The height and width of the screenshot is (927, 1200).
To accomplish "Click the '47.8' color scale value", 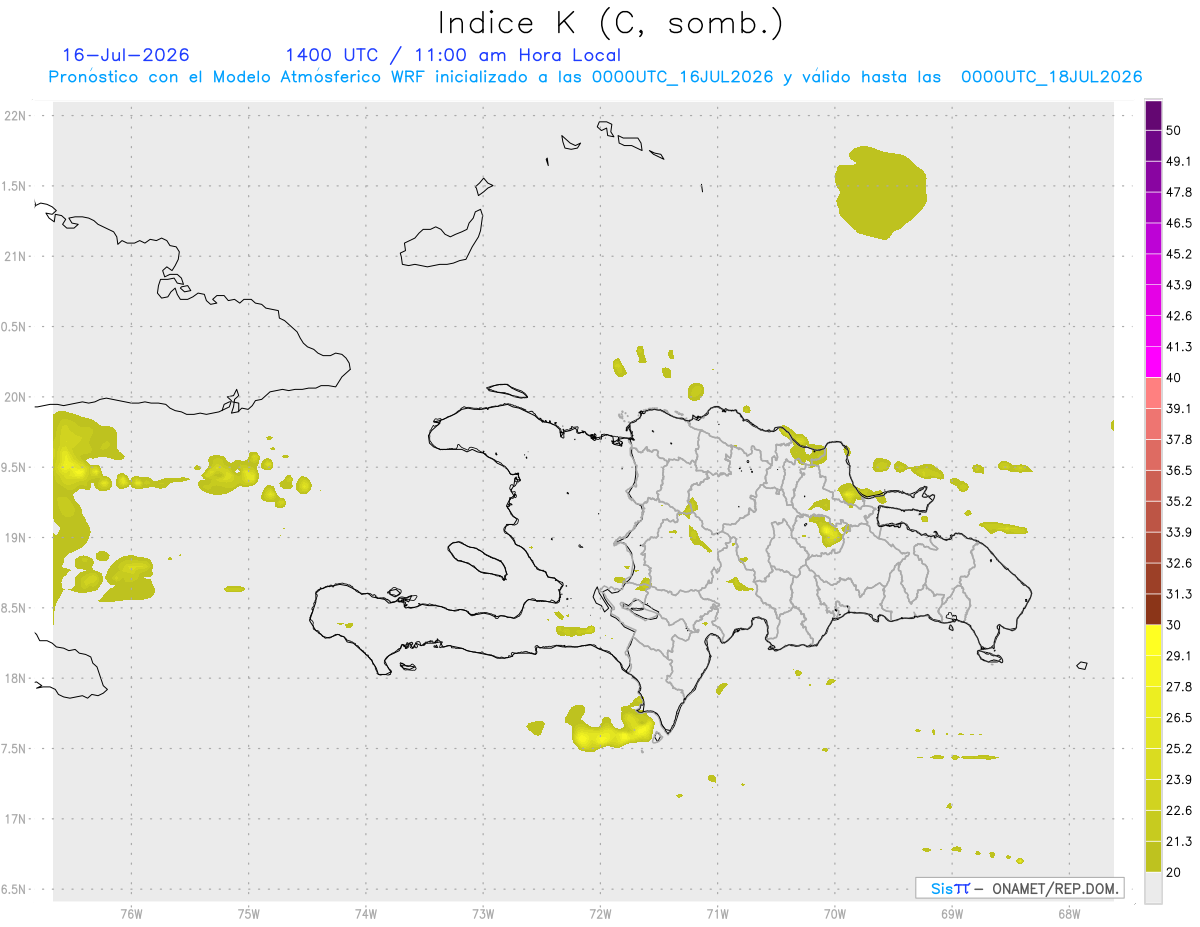I will pos(1179,192).
